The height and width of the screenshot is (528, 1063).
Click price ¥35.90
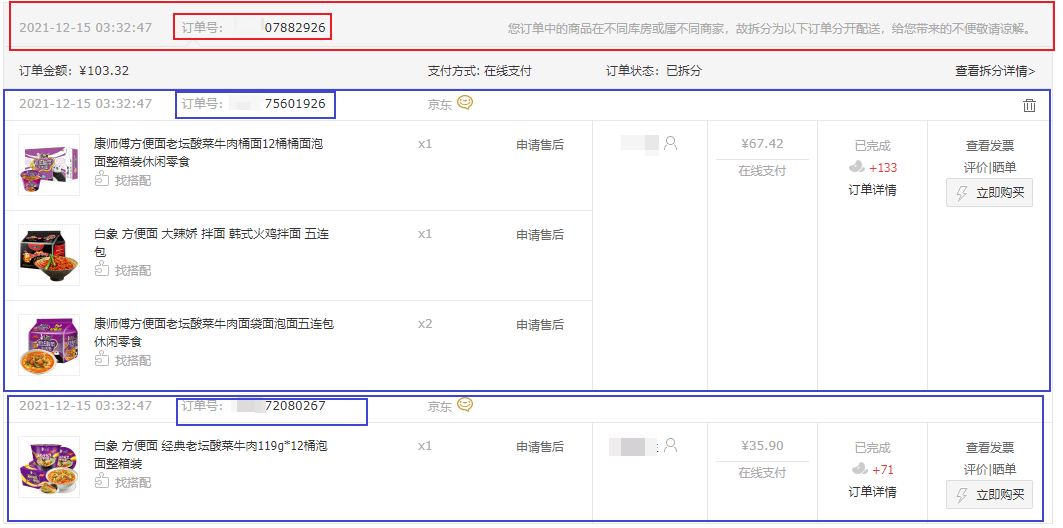click(x=763, y=446)
